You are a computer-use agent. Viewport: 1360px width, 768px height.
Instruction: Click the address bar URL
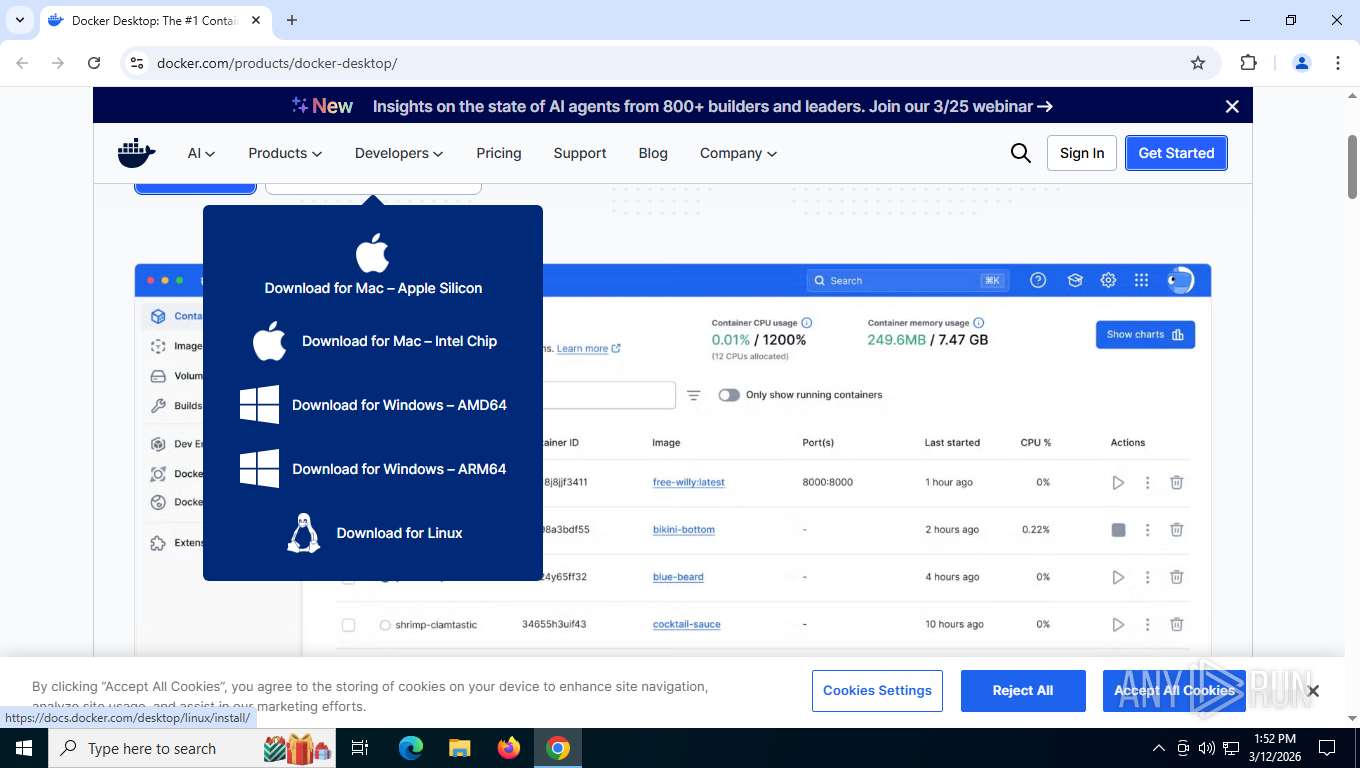coord(277,63)
